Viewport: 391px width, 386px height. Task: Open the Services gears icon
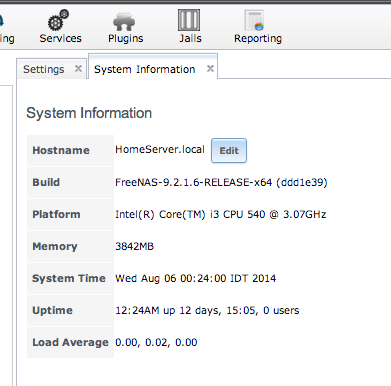(x=59, y=20)
